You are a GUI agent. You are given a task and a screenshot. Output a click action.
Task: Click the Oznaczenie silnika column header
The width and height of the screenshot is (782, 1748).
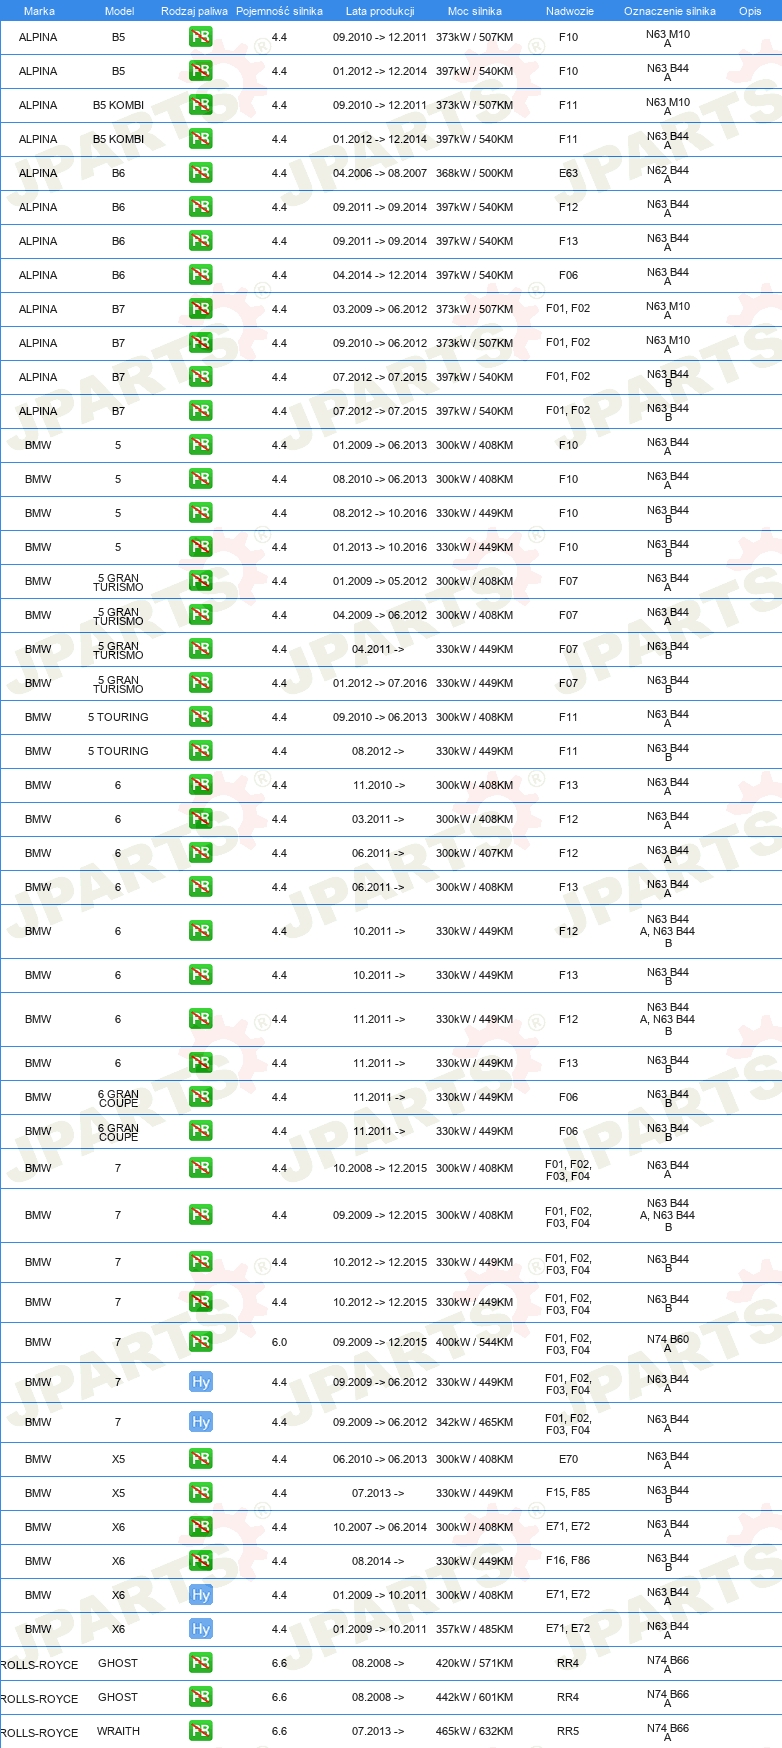670,11
